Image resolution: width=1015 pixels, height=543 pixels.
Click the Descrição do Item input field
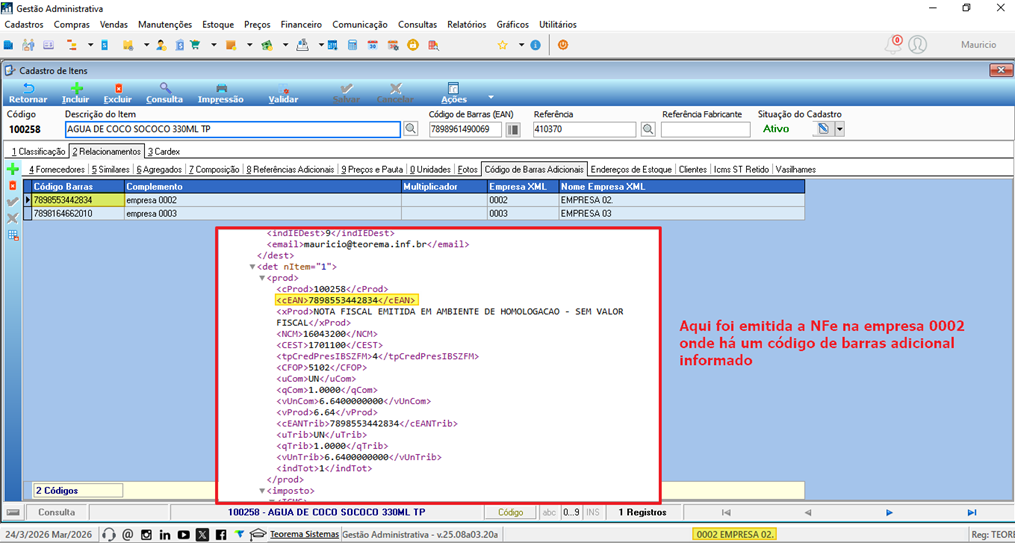point(232,129)
